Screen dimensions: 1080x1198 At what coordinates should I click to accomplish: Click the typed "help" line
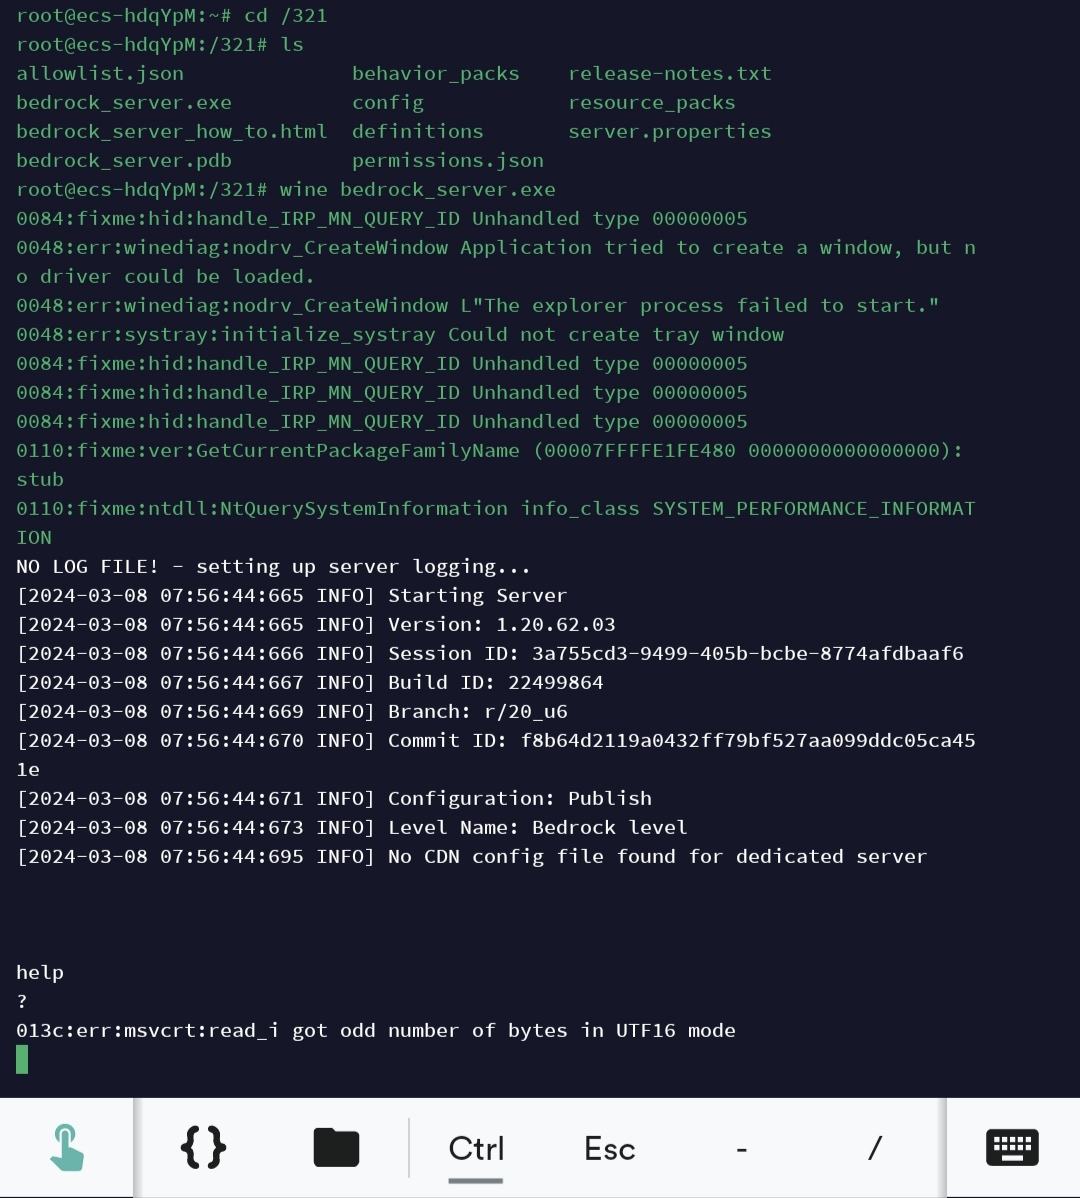point(40,972)
